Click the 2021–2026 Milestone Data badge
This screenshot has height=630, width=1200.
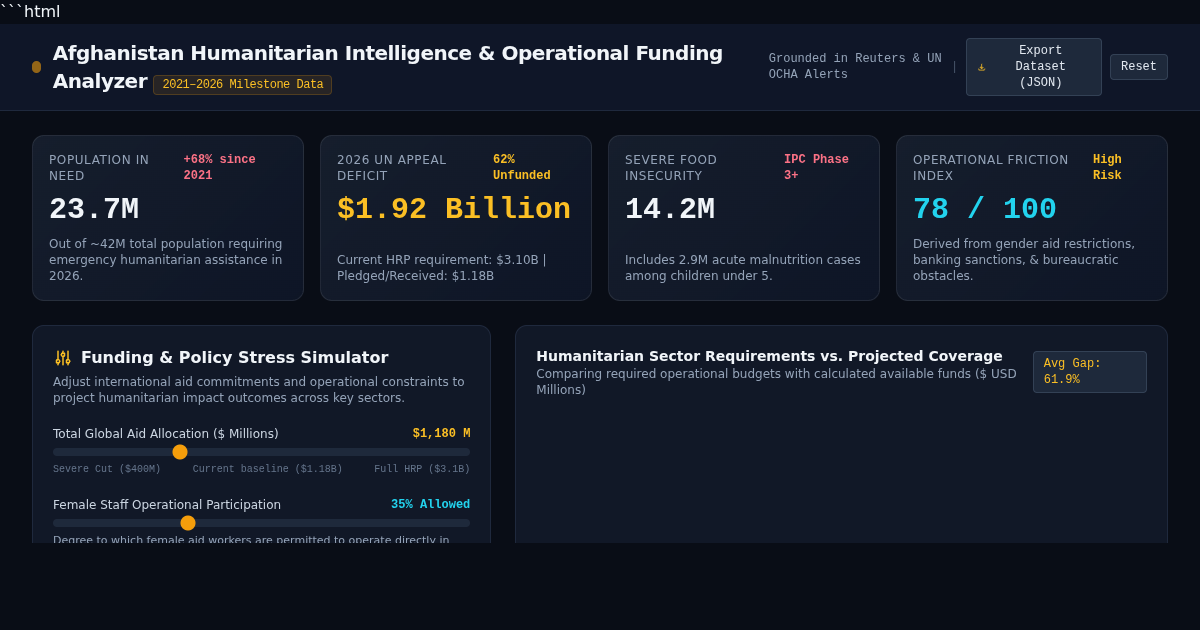coord(242,85)
